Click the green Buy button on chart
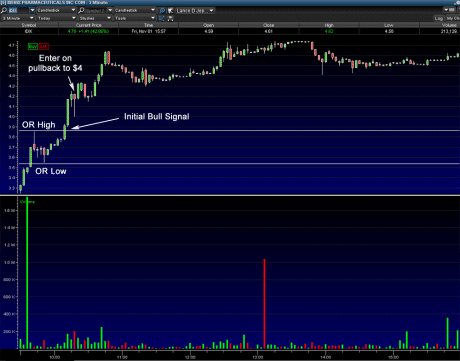Screen dimensions: 460x361 click(x=33, y=46)
